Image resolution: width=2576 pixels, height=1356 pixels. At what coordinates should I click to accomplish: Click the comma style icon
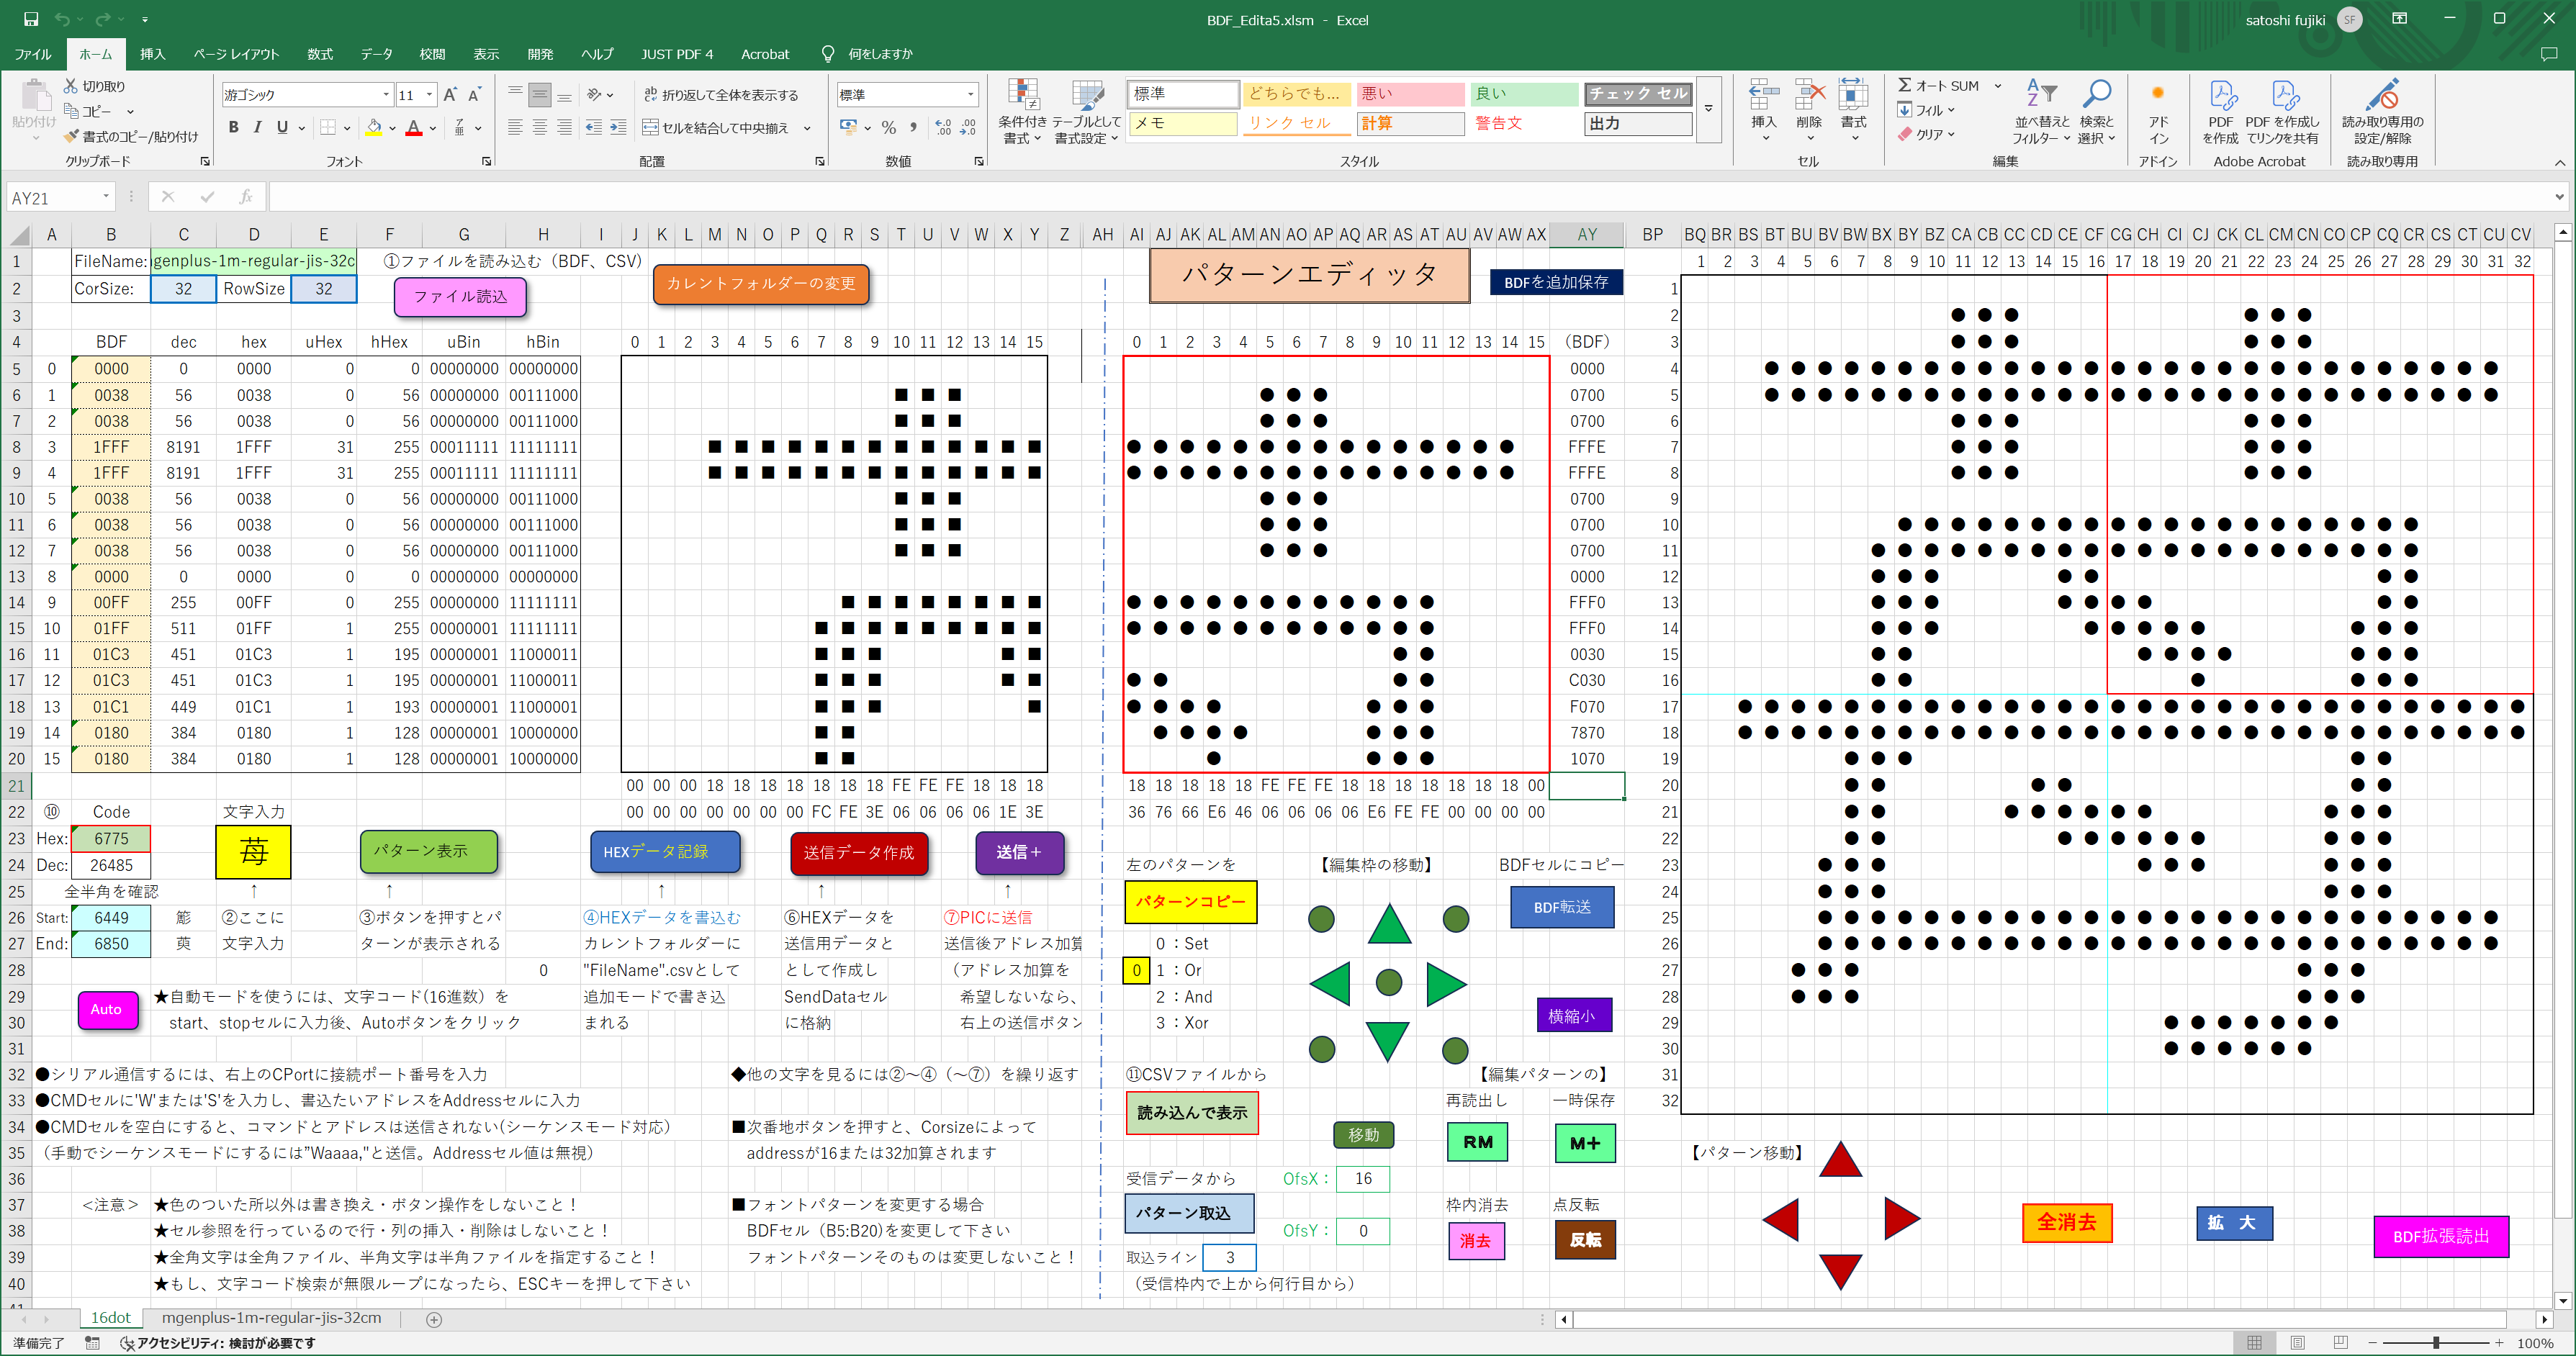[x=914, y=127]
